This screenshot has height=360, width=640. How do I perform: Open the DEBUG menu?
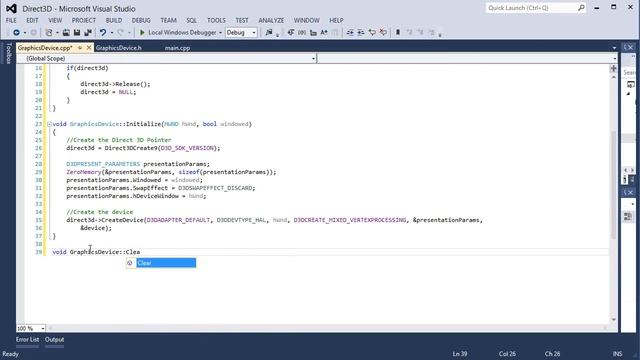141,20
